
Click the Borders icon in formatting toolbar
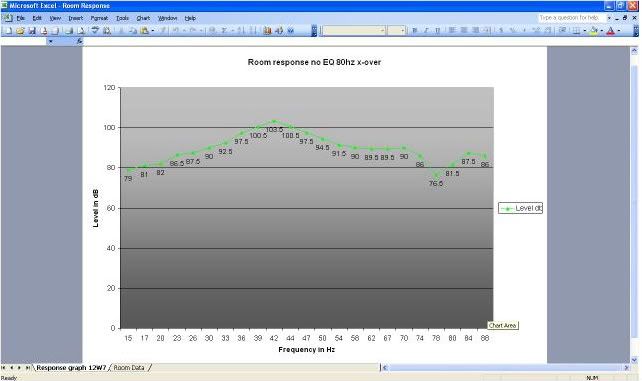[576, 31]
